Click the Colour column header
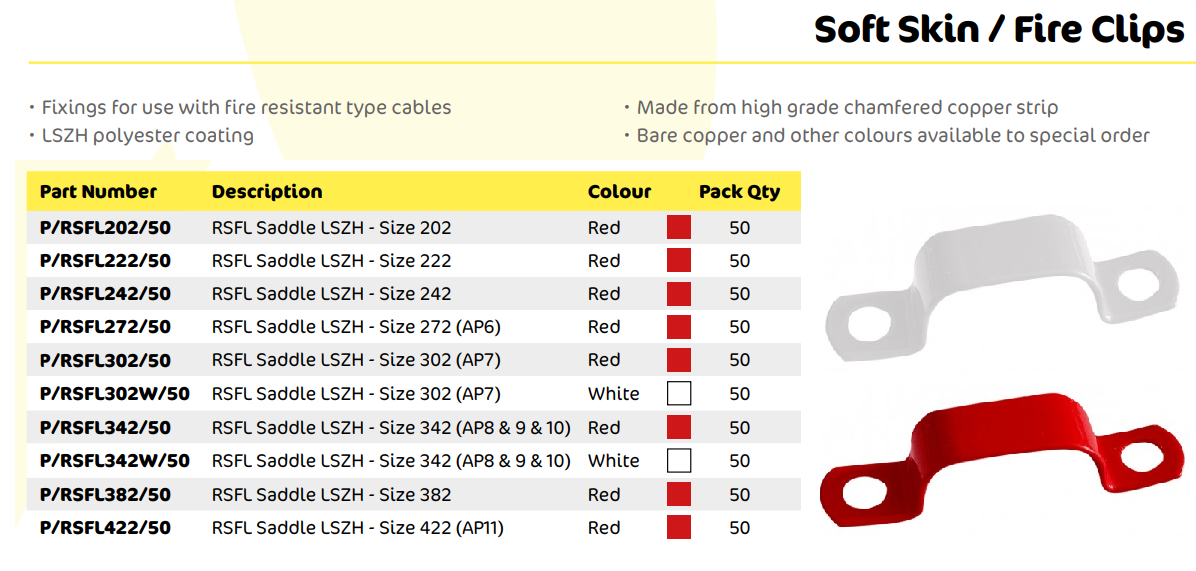Viewport: 1196px width, 571px height. [x=619, y=192]
